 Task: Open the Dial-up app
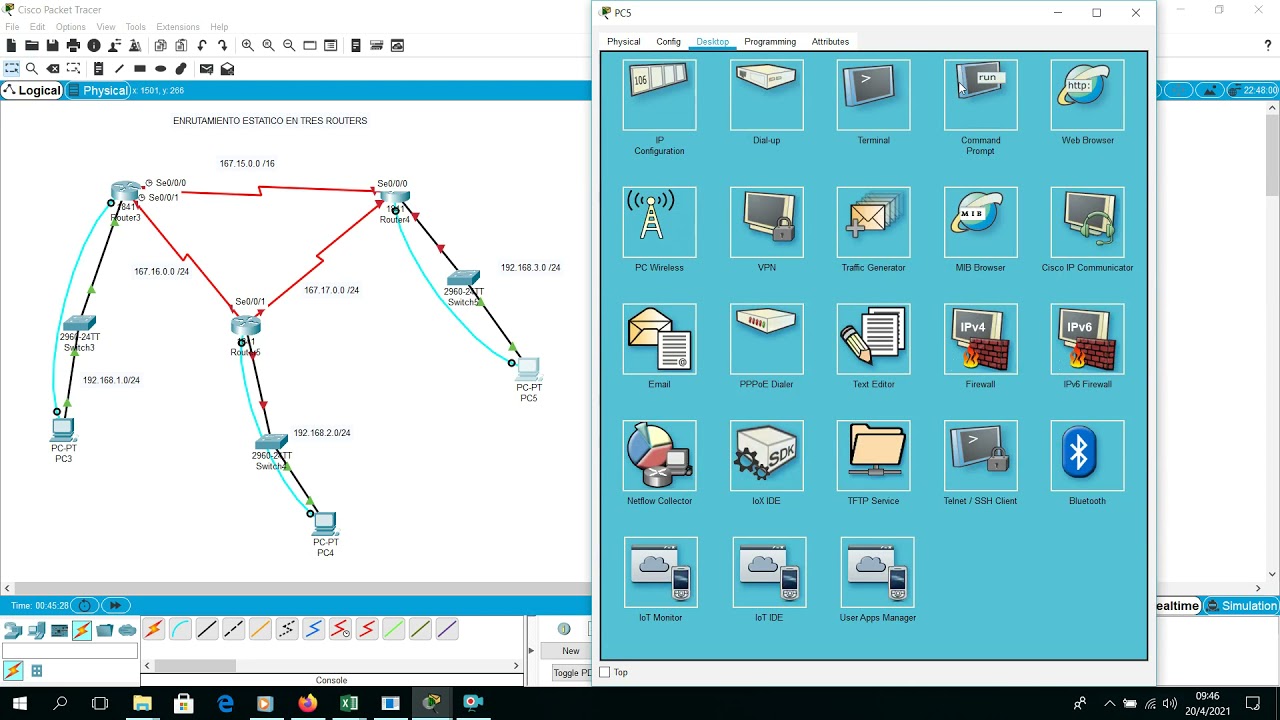[766, 95]
